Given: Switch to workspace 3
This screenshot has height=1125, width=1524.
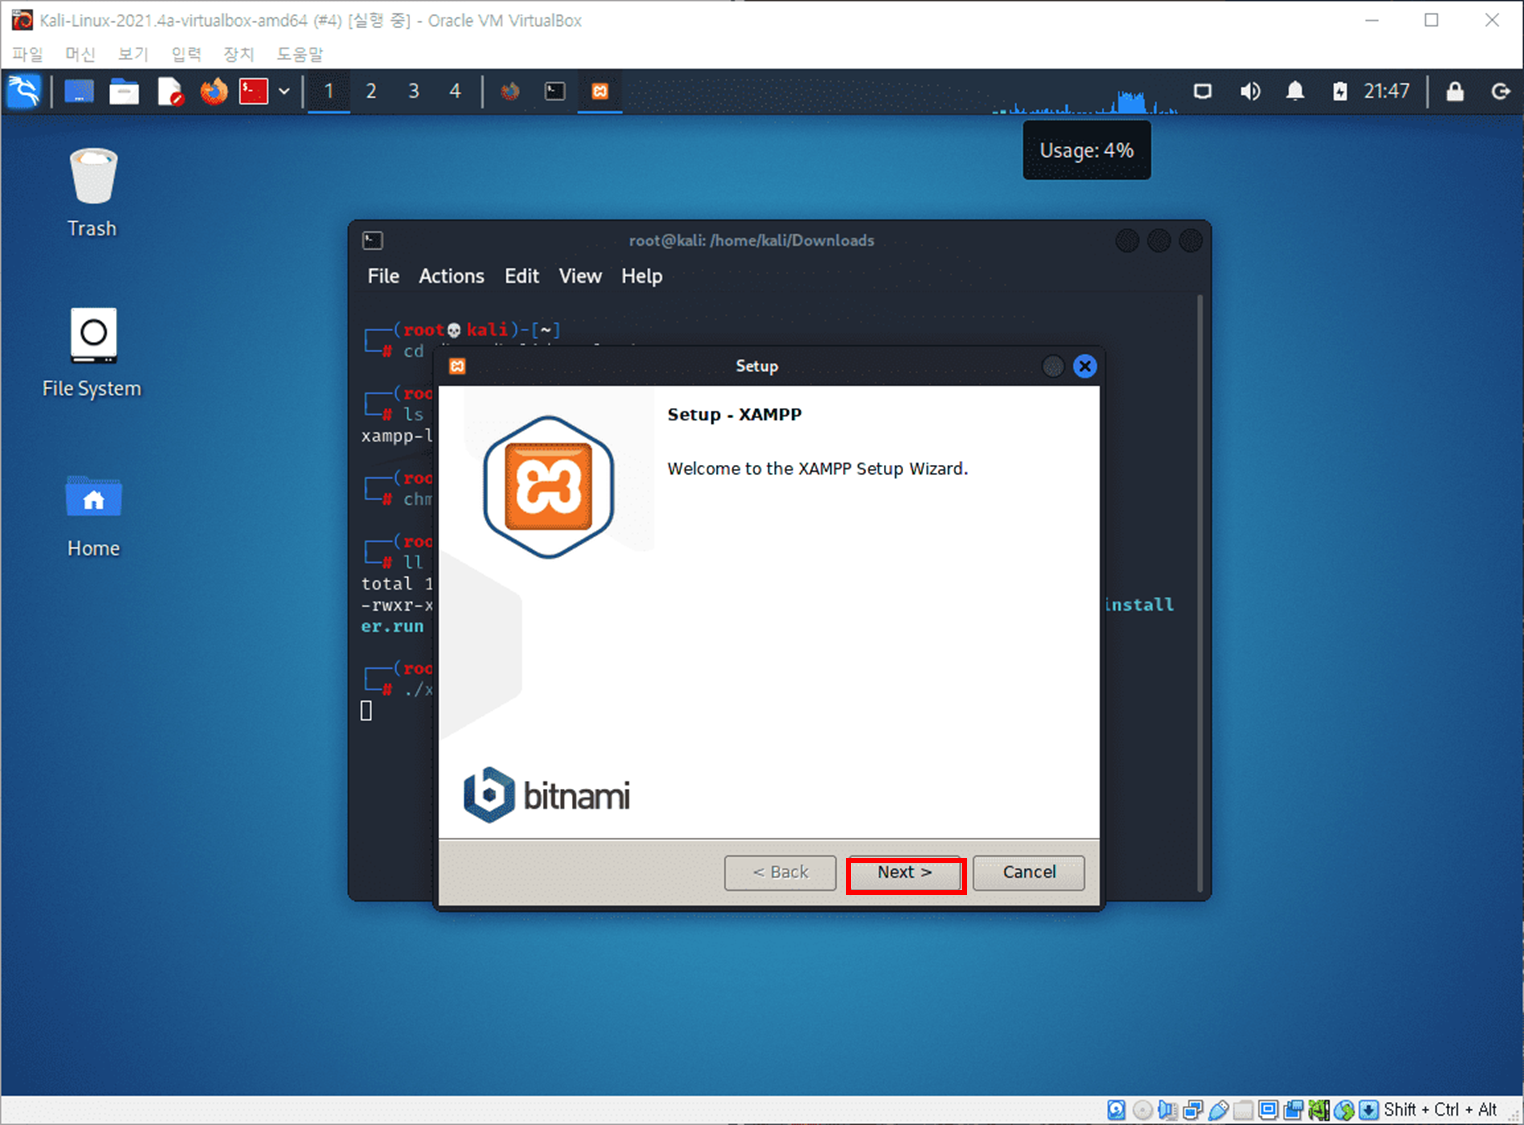Looking at the screenshot, I should [x=413, y=91].
